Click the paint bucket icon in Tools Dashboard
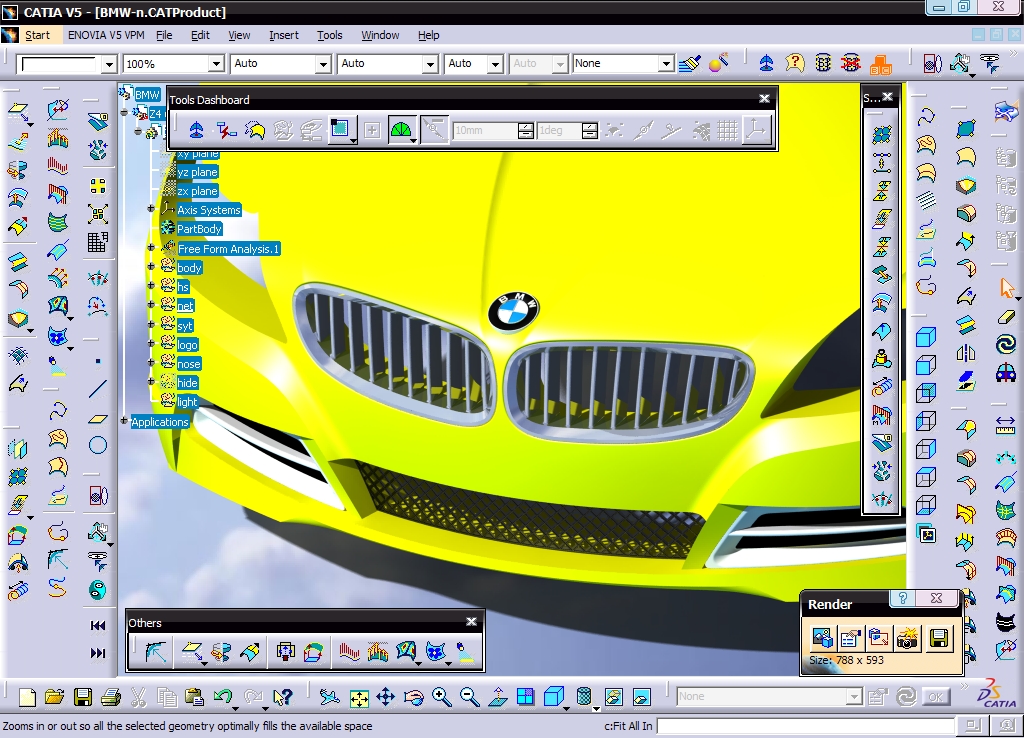This screenshot has width=1024, height=738. coord(255,130)
